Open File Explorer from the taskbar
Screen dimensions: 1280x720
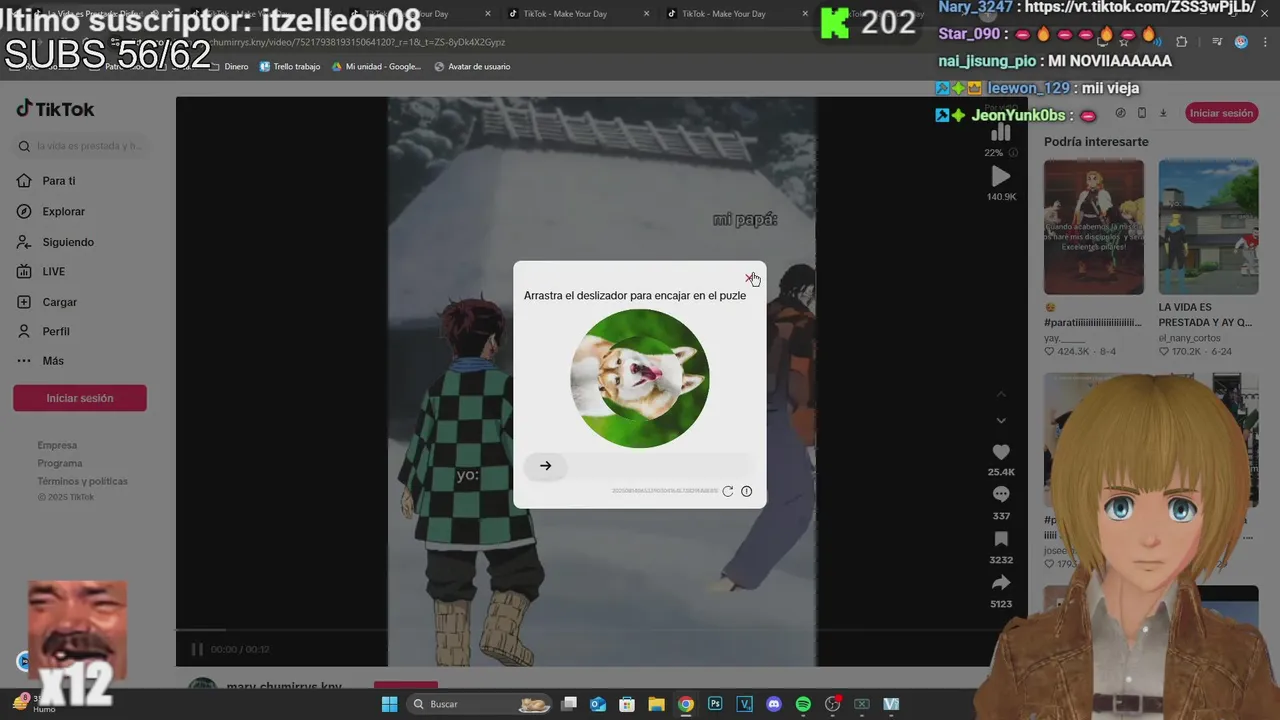[x=656, y=704]
